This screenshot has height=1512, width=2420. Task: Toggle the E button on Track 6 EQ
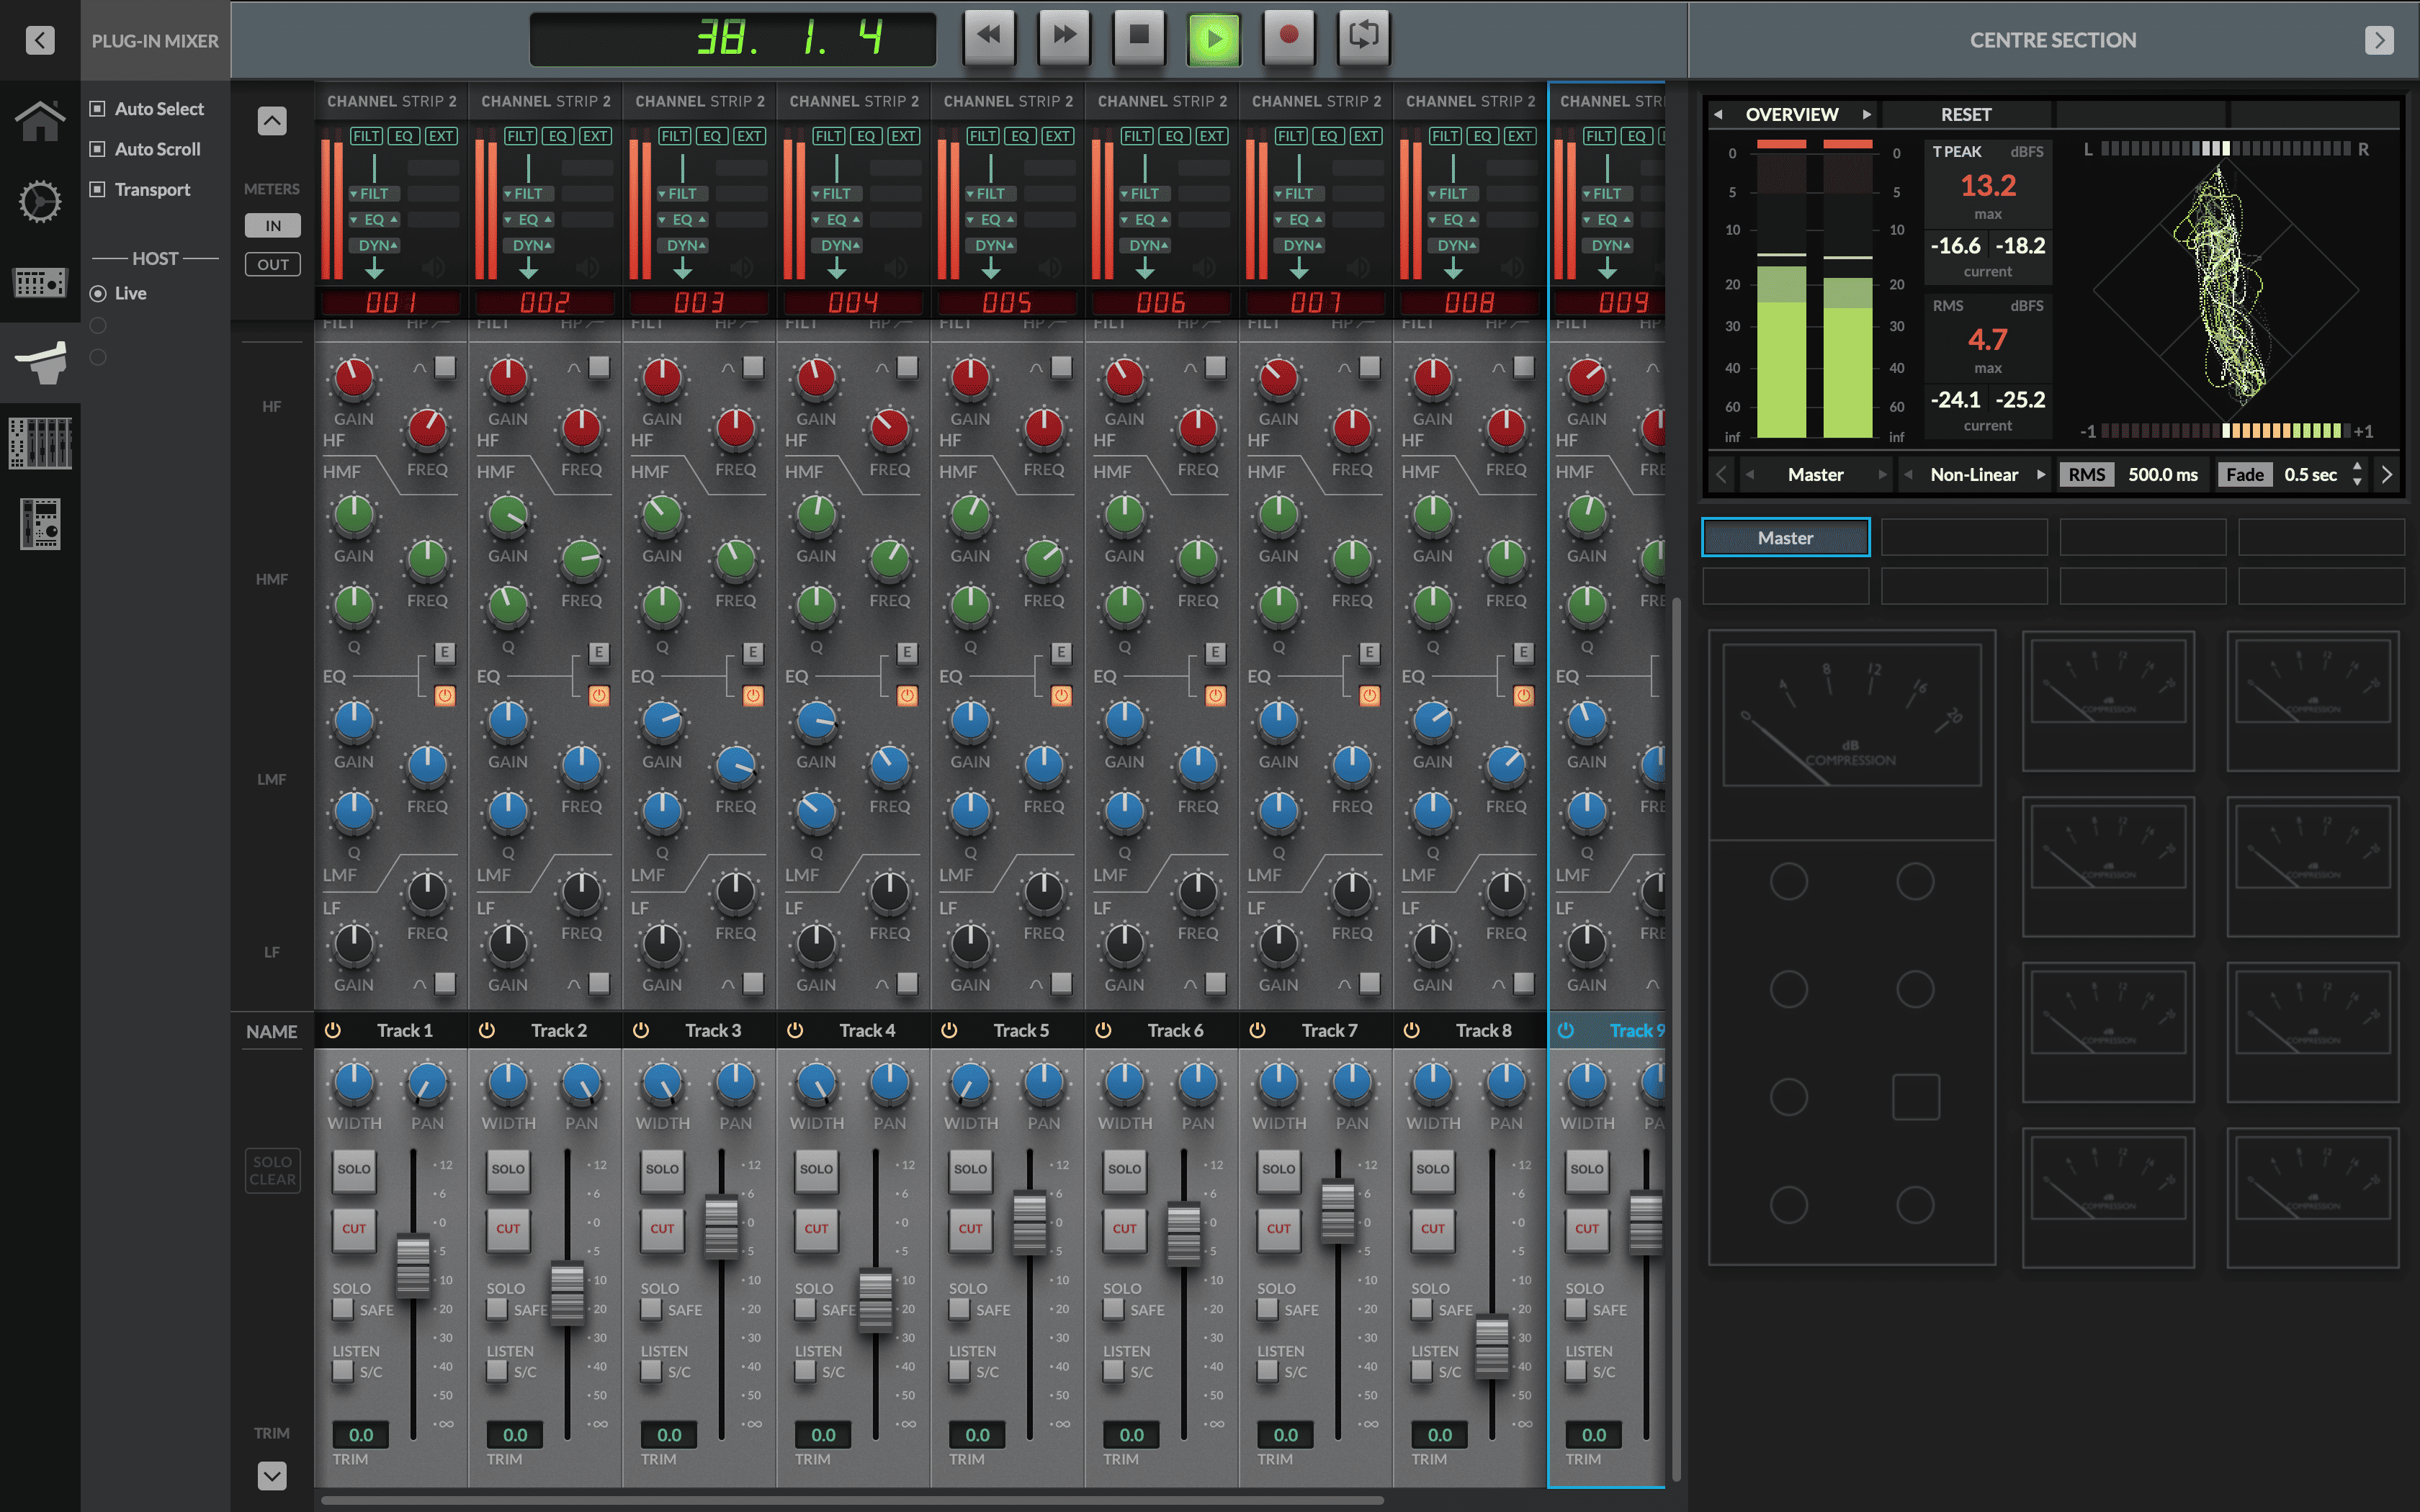click(1215, 653)
